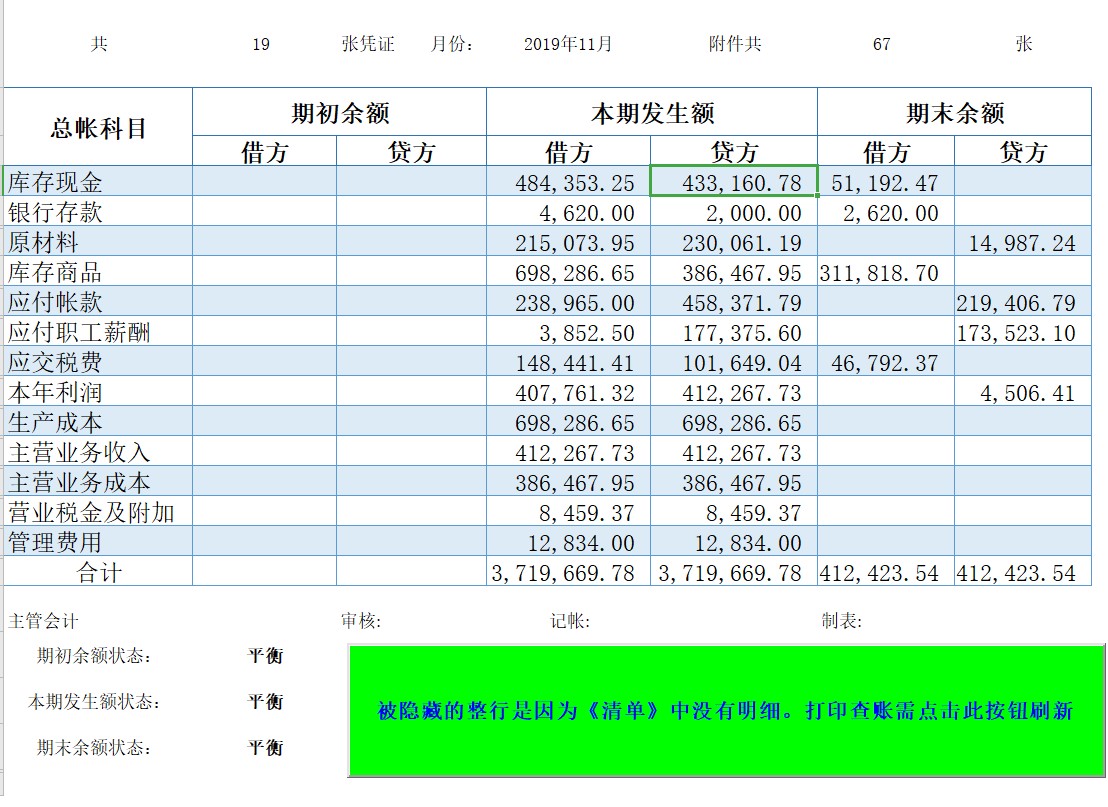The image size is (1108, 807).
Task: Select the attachments count 67 cell
Action: point(878,44)
